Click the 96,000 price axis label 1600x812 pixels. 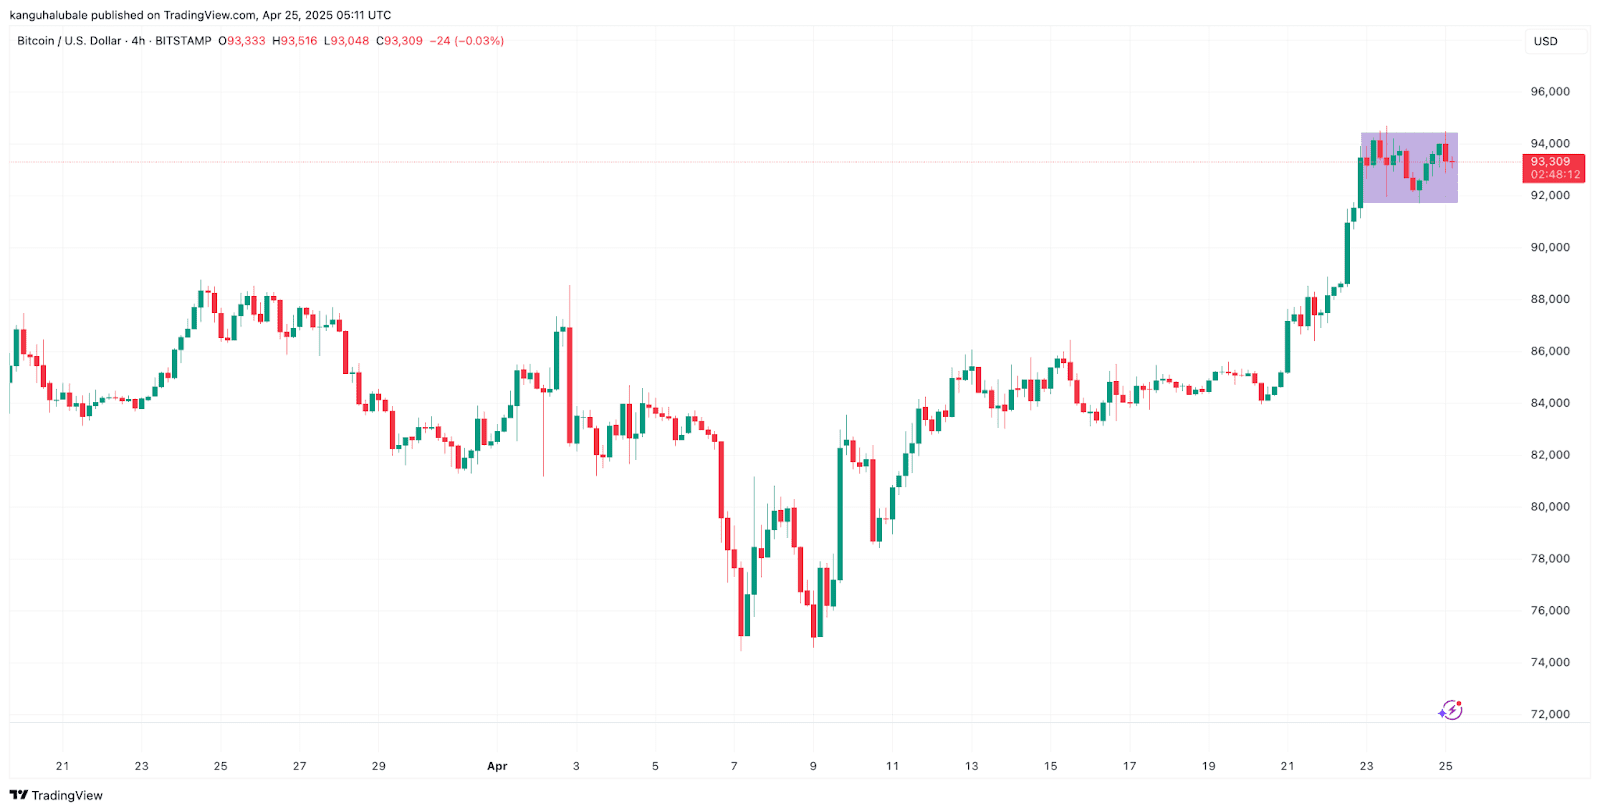click(x=1550, y=92)
